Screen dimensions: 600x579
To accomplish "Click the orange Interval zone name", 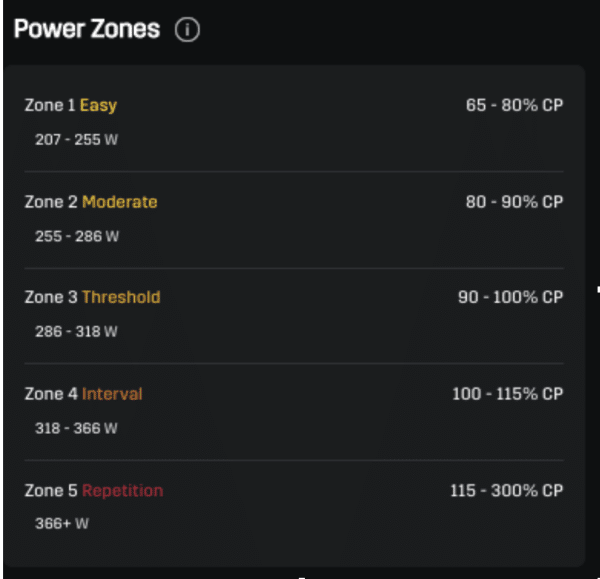I will (112, 394).
